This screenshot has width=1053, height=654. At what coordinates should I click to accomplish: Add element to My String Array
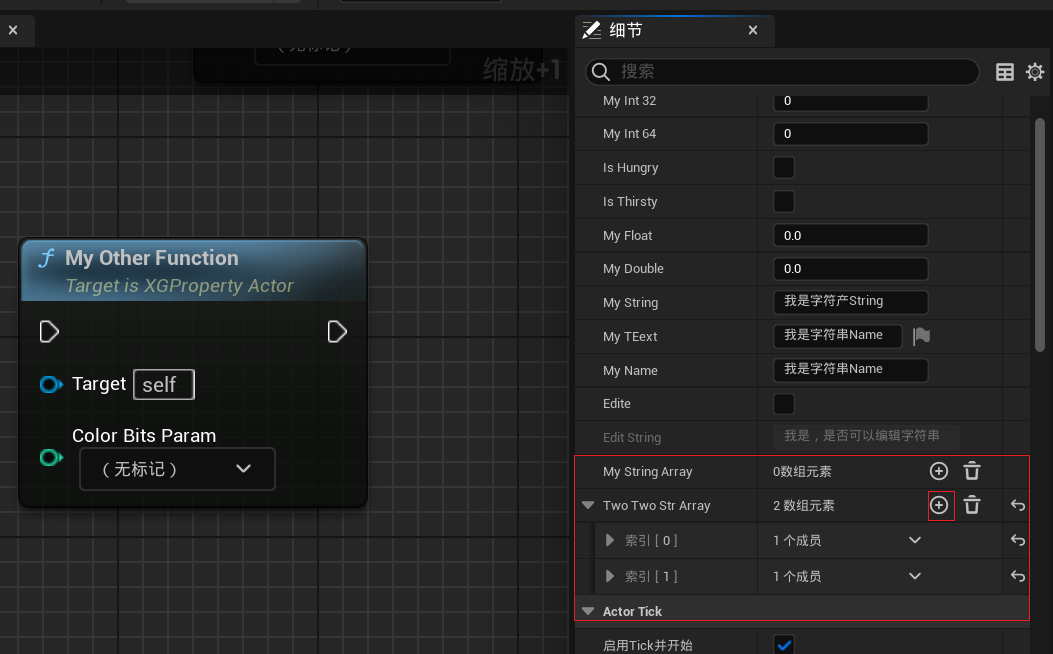click(x=938, y=471)
